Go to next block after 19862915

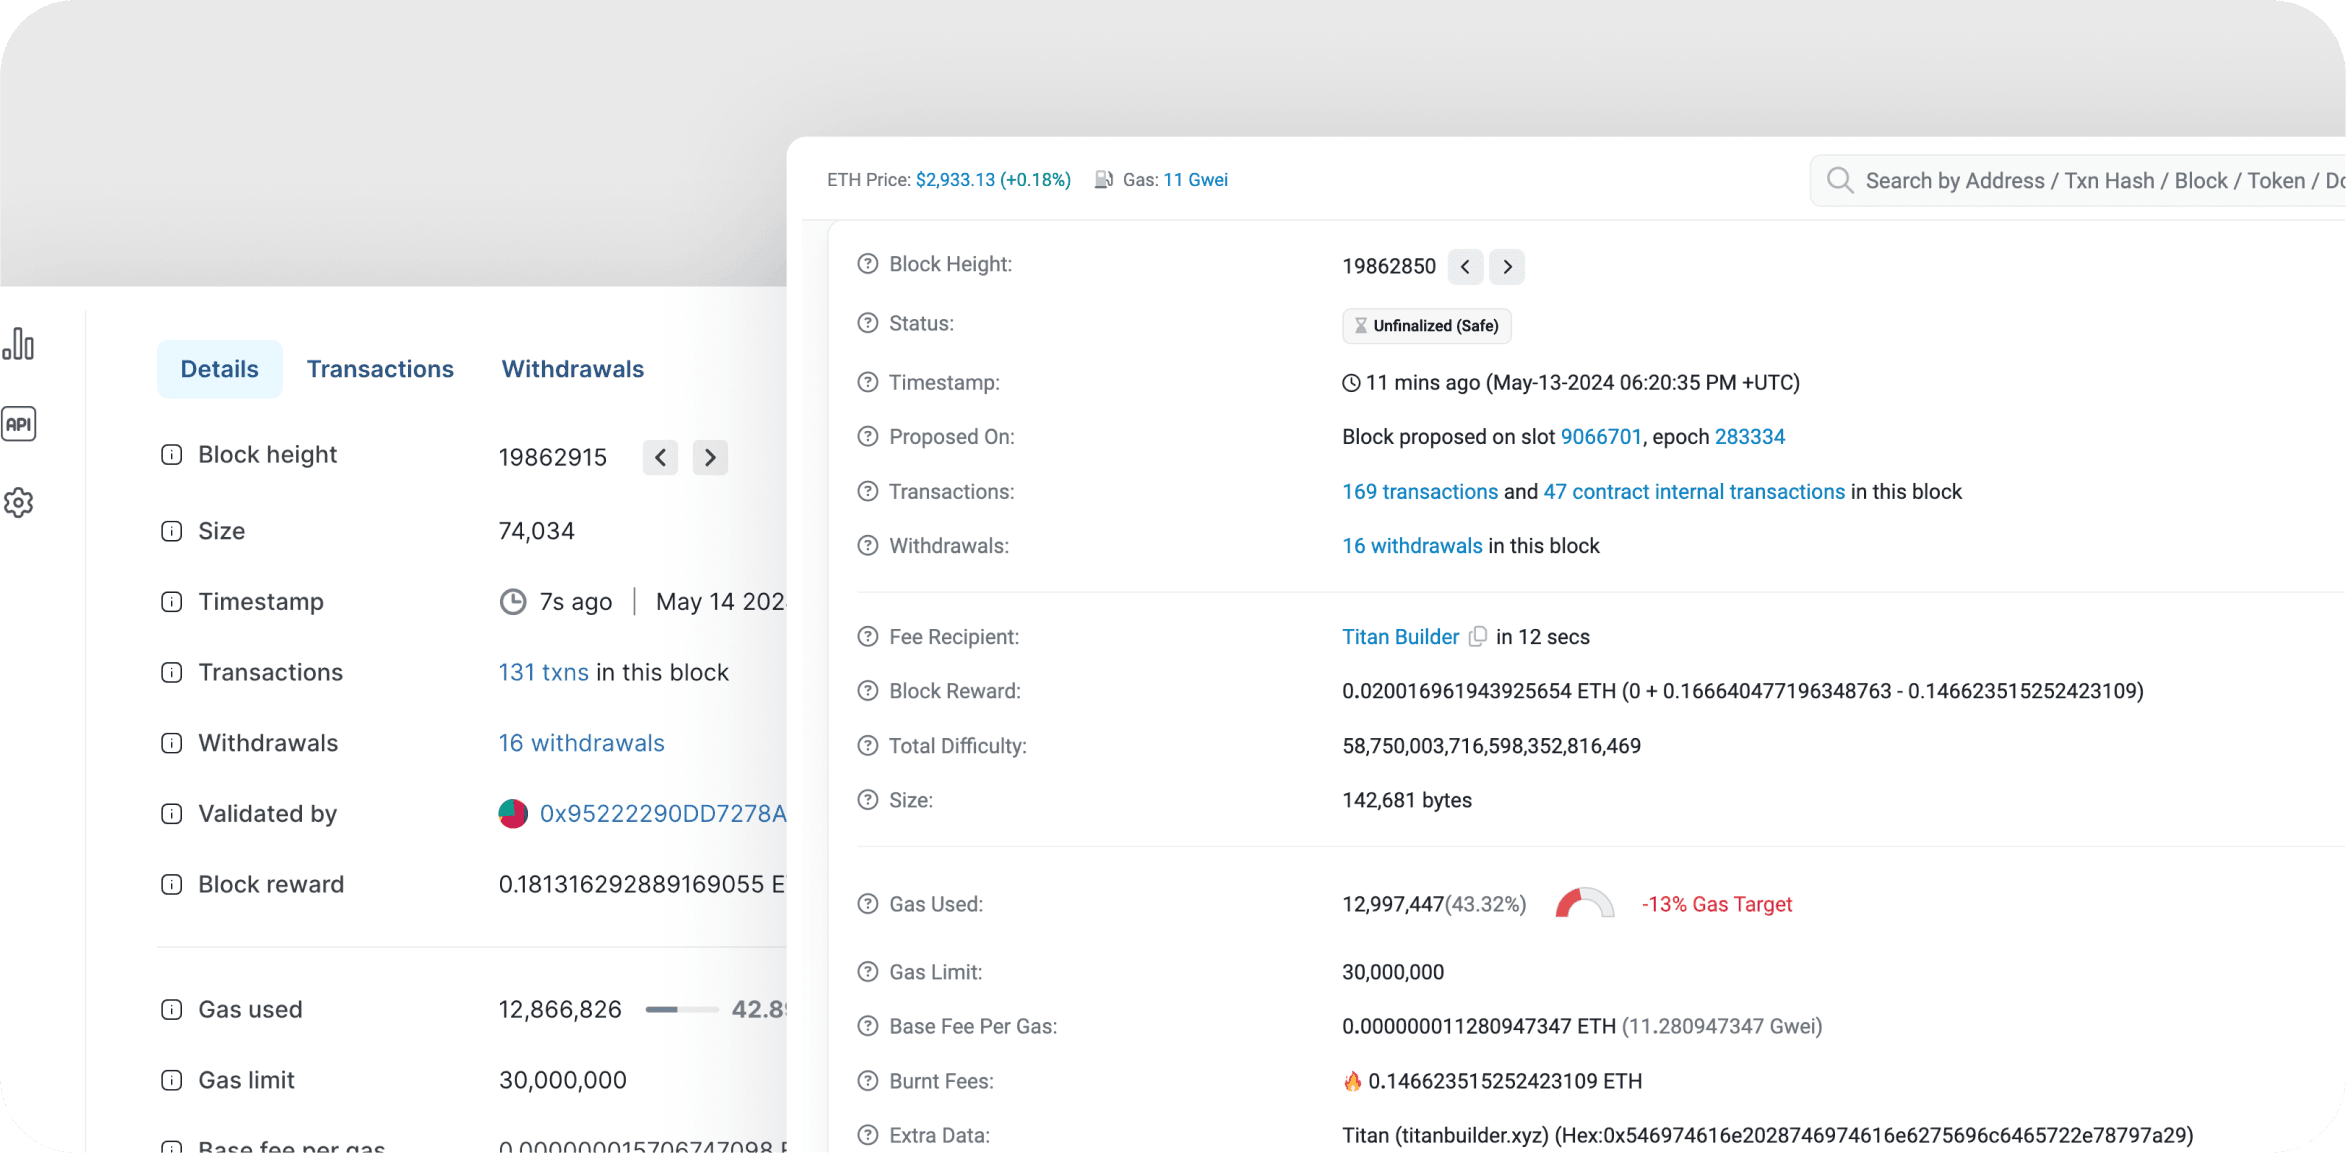[x=710, y=458]
